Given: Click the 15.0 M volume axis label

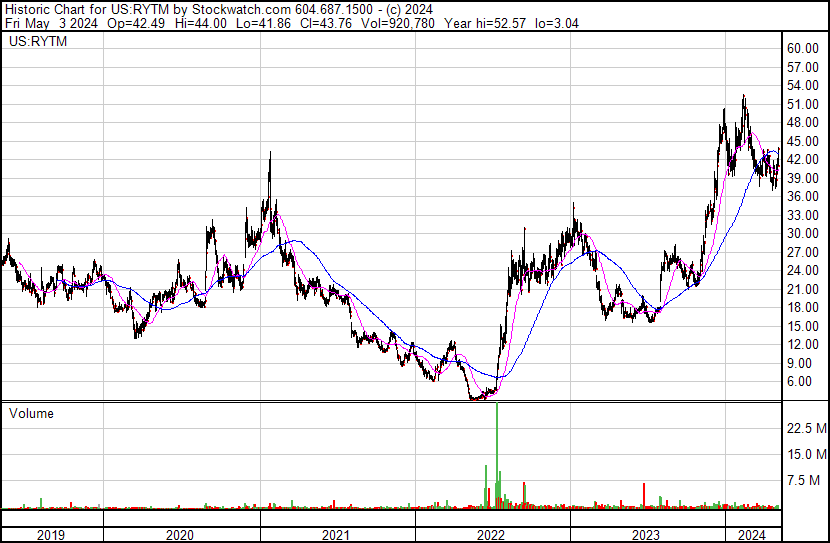Looking at the screenshot, I should tap(807, 454).
